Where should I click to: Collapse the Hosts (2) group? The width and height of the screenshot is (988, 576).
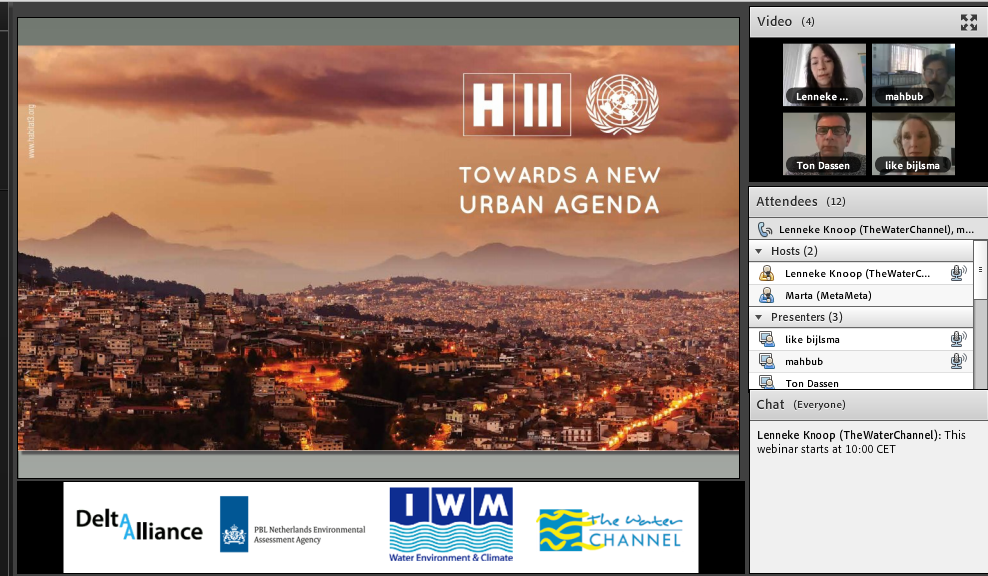[x=759, y=251]
